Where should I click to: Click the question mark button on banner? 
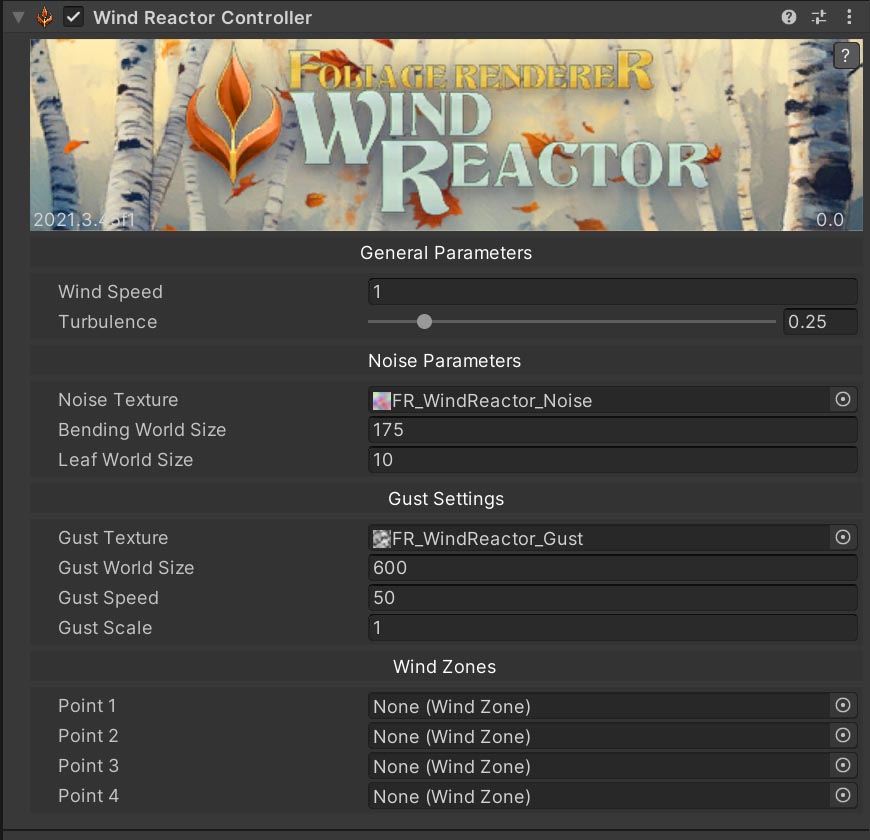click(845, 56)
